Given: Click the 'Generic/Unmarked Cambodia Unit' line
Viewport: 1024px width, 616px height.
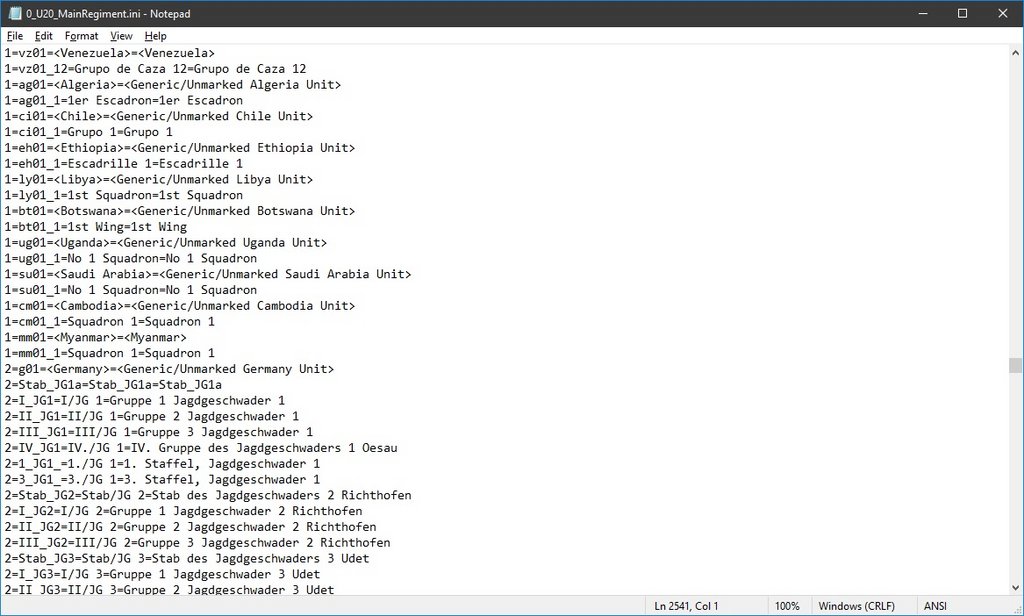Looking at the screenshot, I should click(180, 306).
